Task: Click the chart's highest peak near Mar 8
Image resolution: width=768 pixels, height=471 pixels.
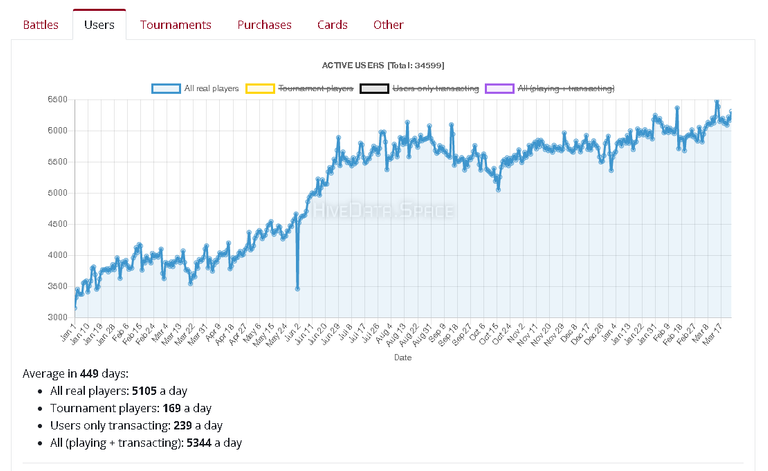Action: tap(717, 101)
